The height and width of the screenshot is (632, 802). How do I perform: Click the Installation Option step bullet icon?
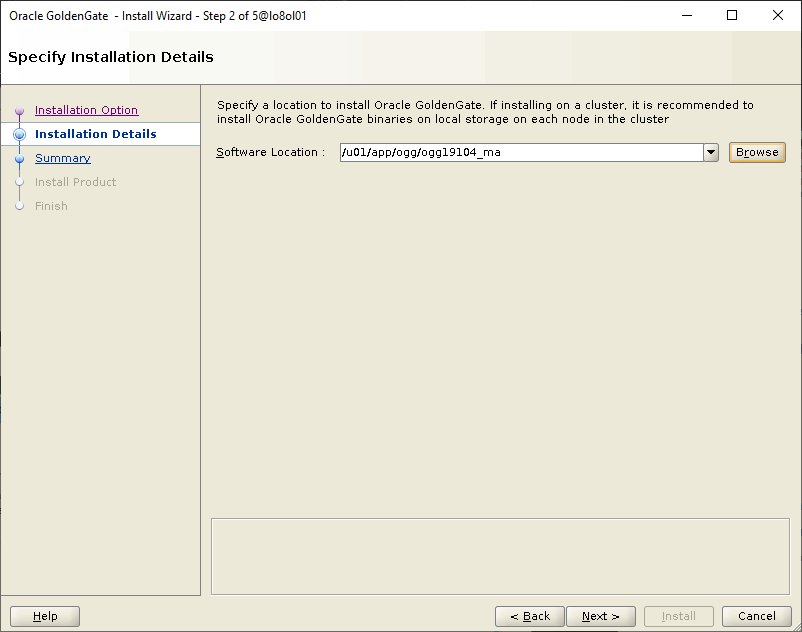coord(19,111)
